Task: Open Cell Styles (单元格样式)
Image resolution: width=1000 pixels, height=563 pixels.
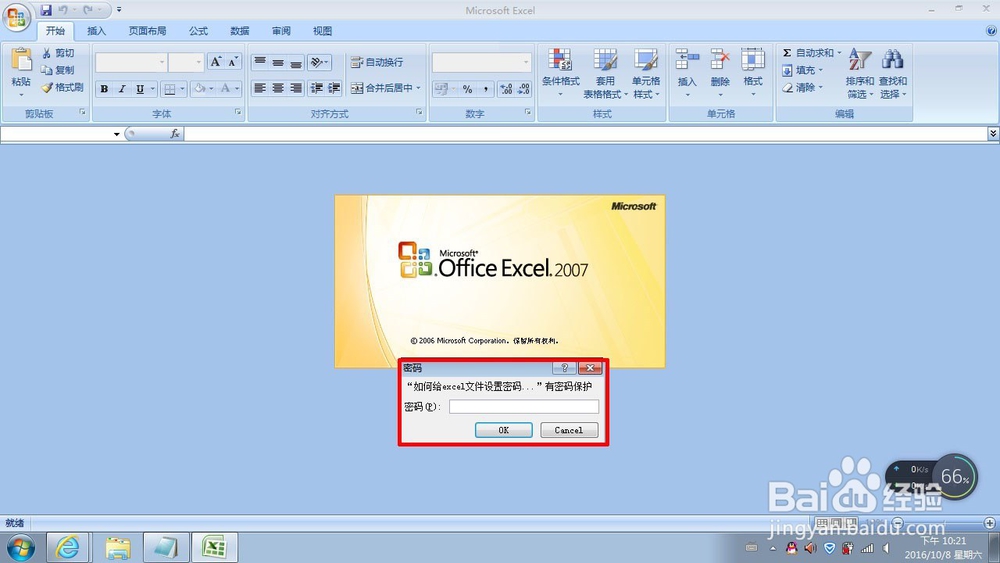Action: (646, 73)
